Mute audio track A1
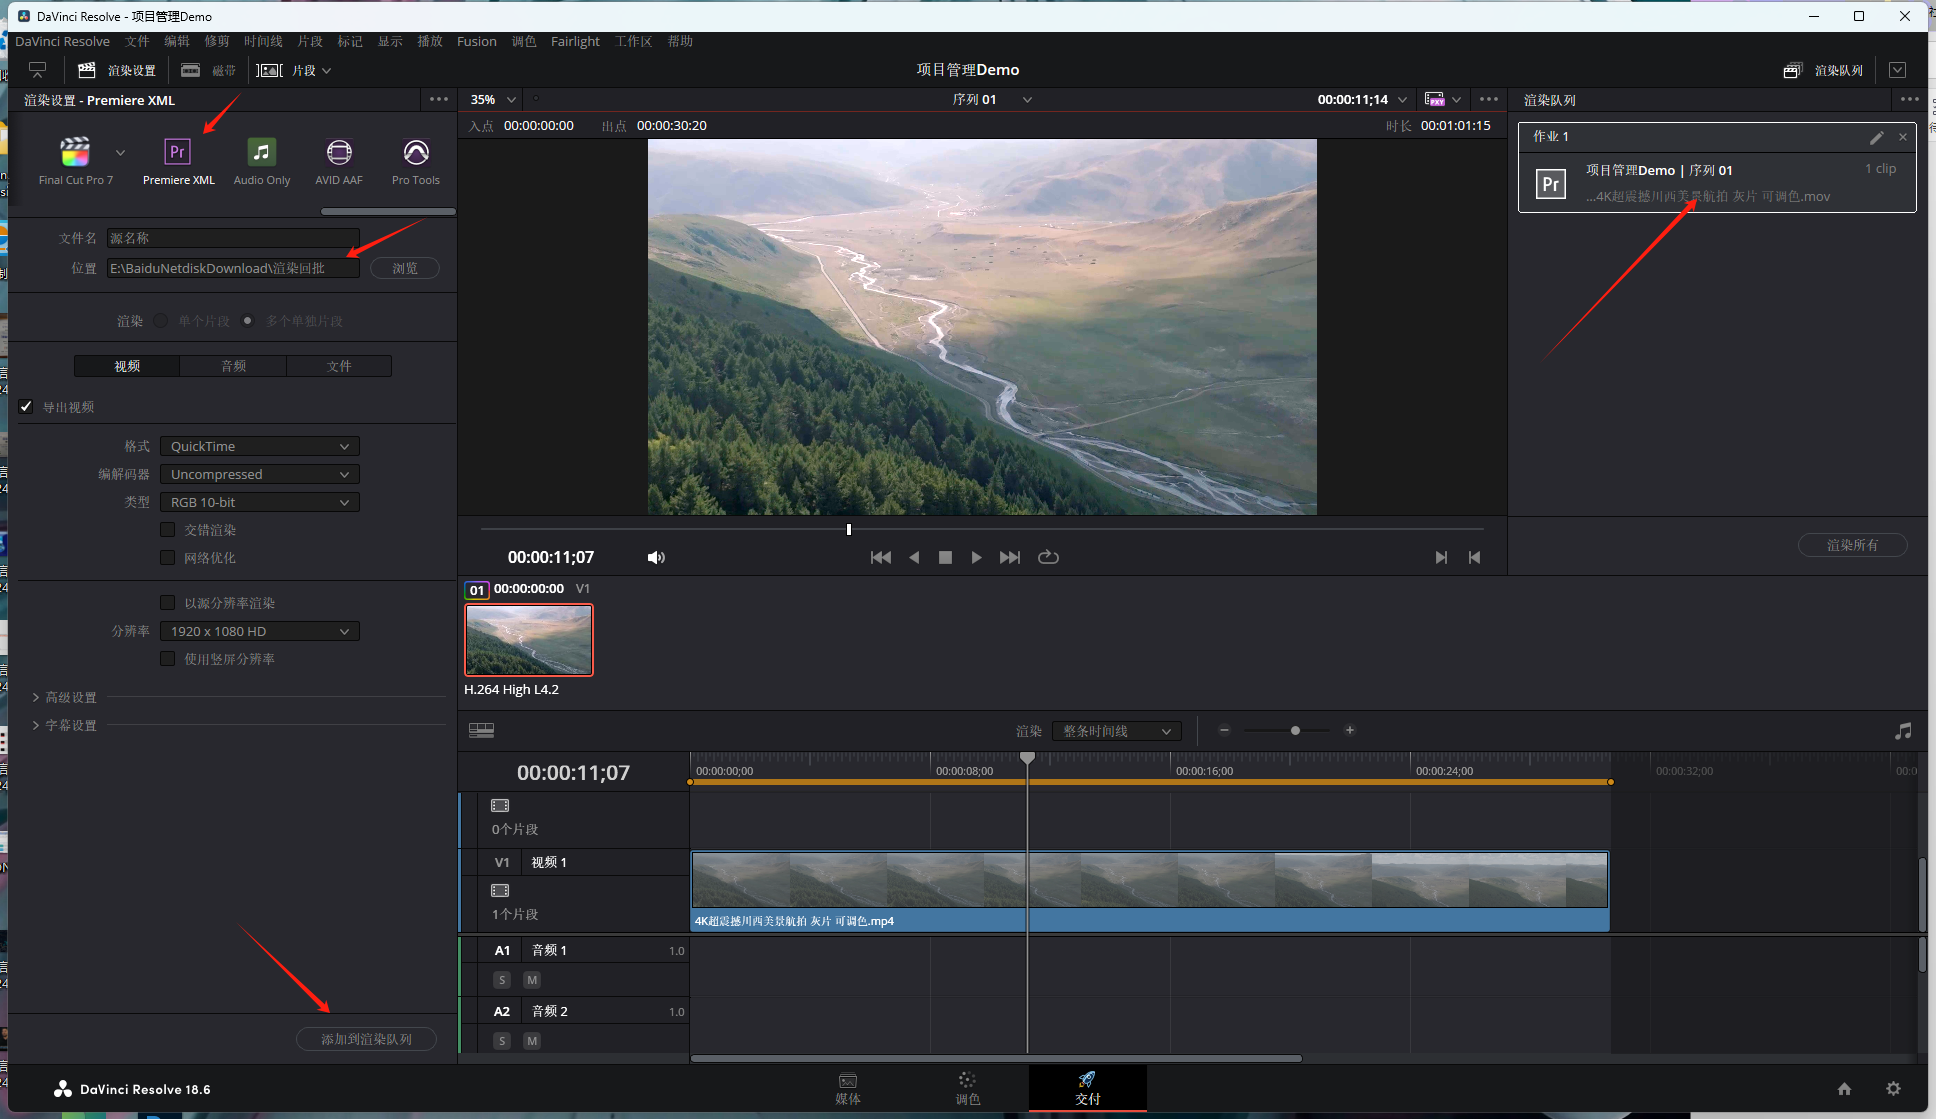This screenshot has width=1936, height=1119. coord(532,980)
